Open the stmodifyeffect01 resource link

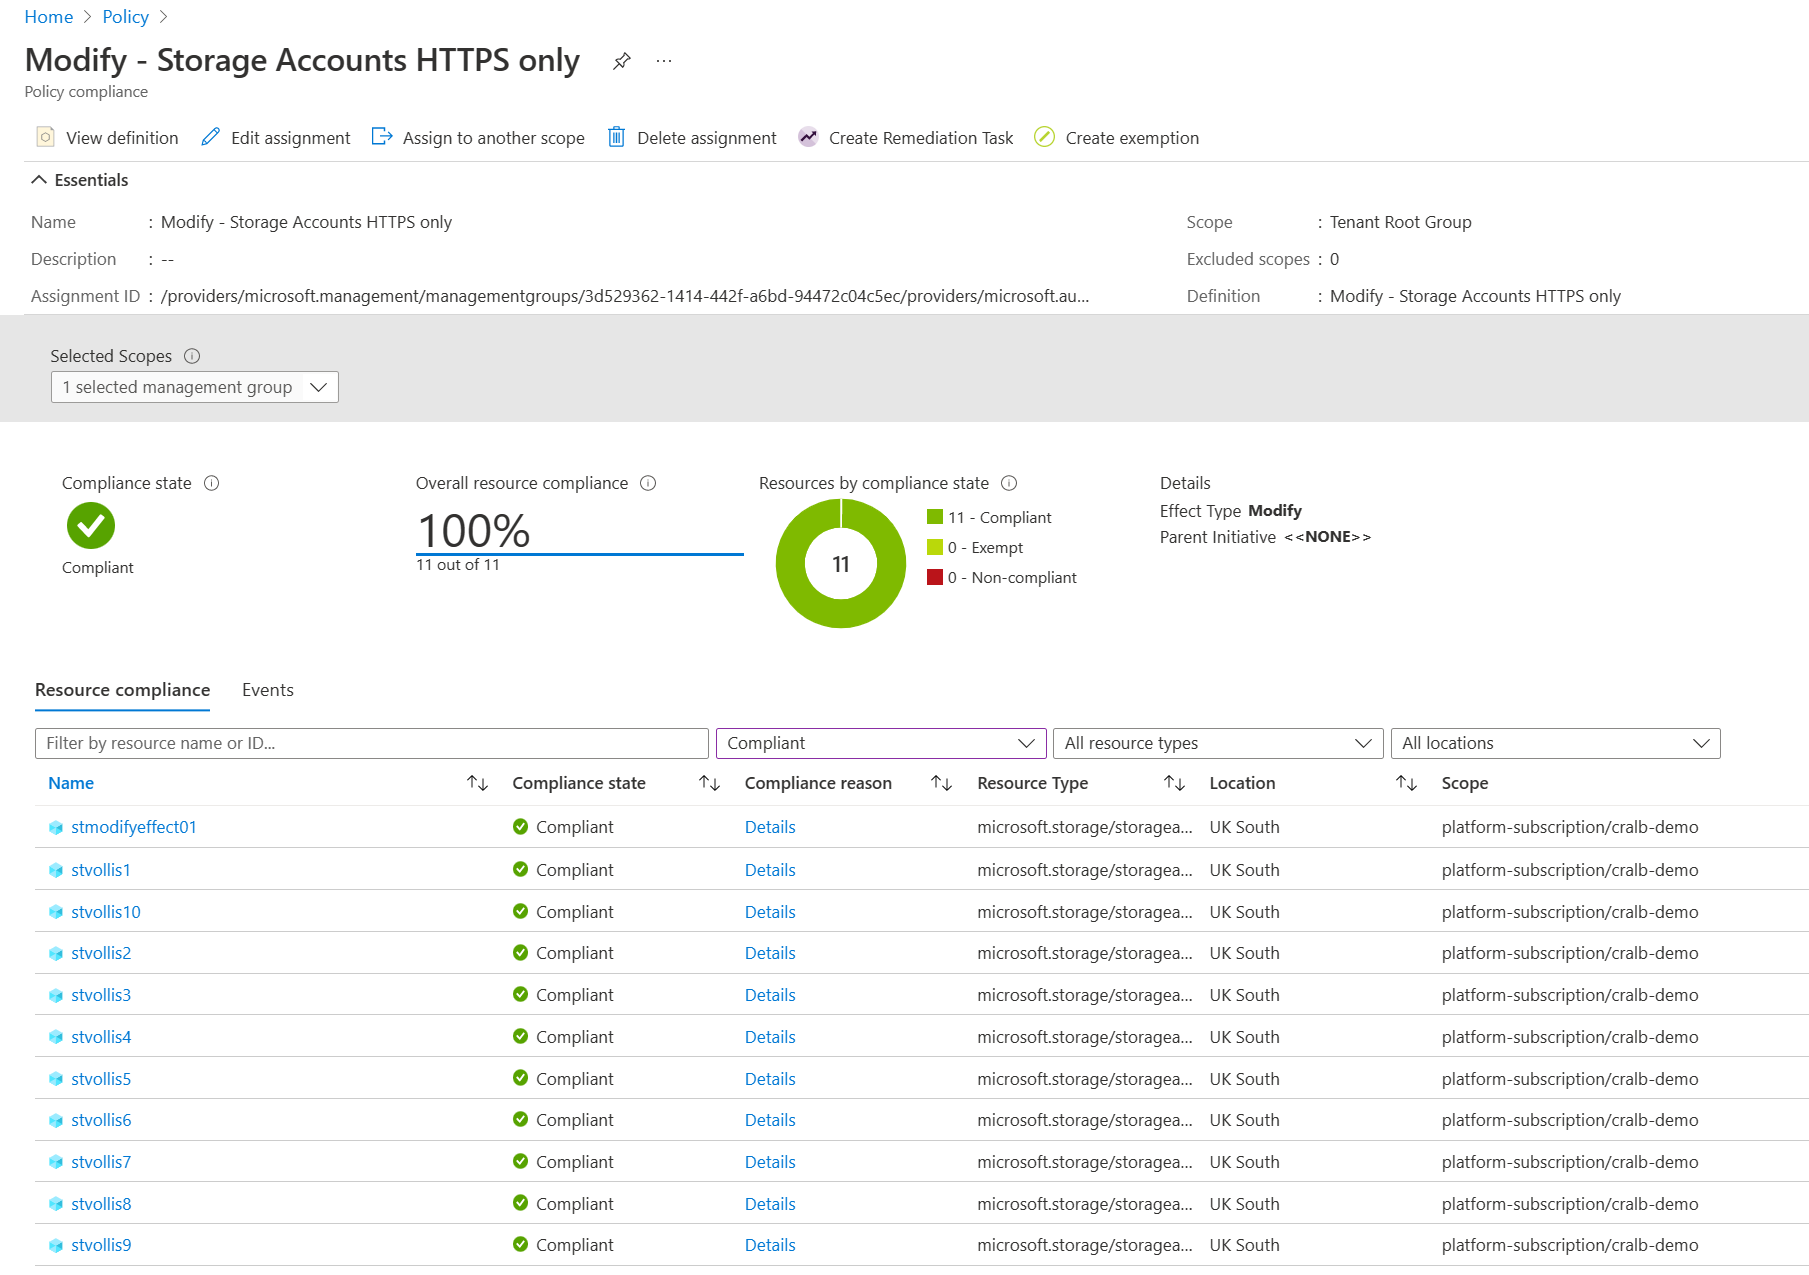(134, 827)
